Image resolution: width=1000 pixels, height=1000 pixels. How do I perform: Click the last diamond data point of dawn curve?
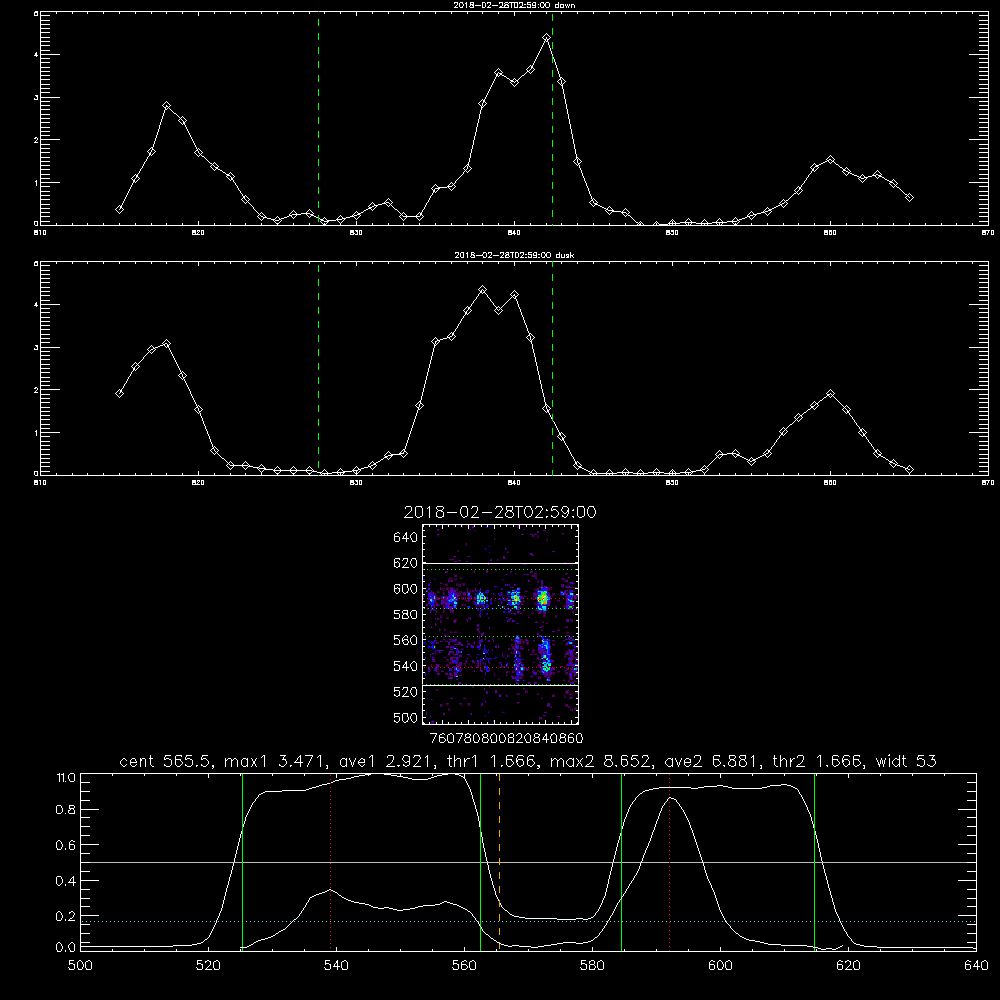[x=909, y=198]
